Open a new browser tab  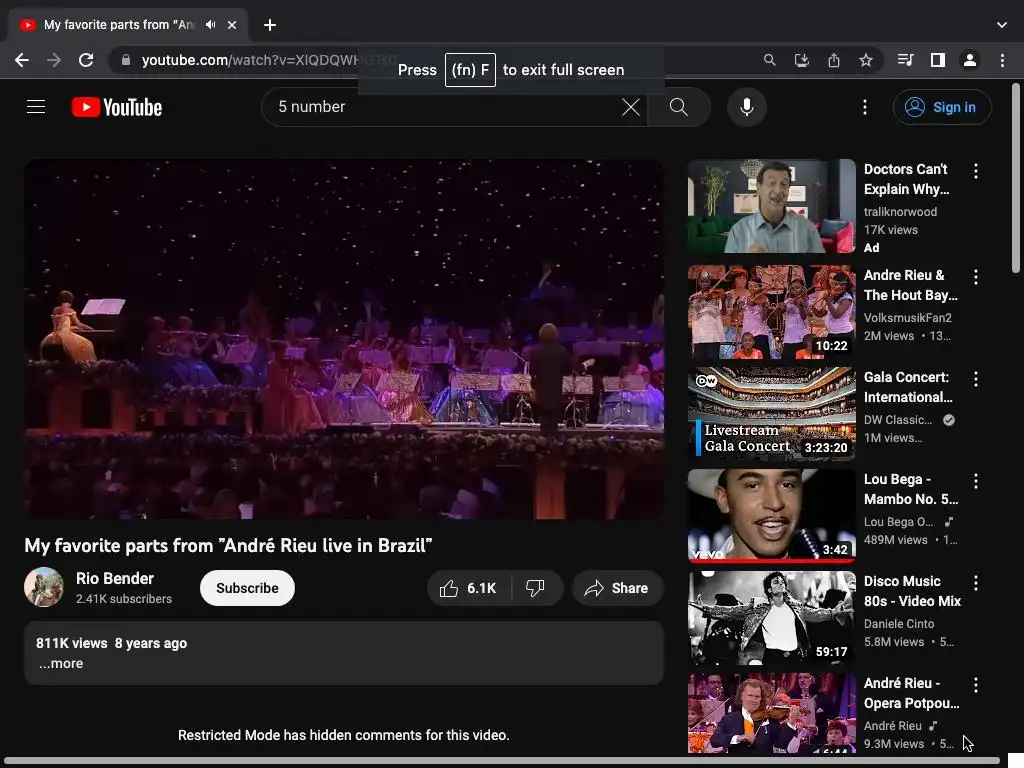(270, 25)
